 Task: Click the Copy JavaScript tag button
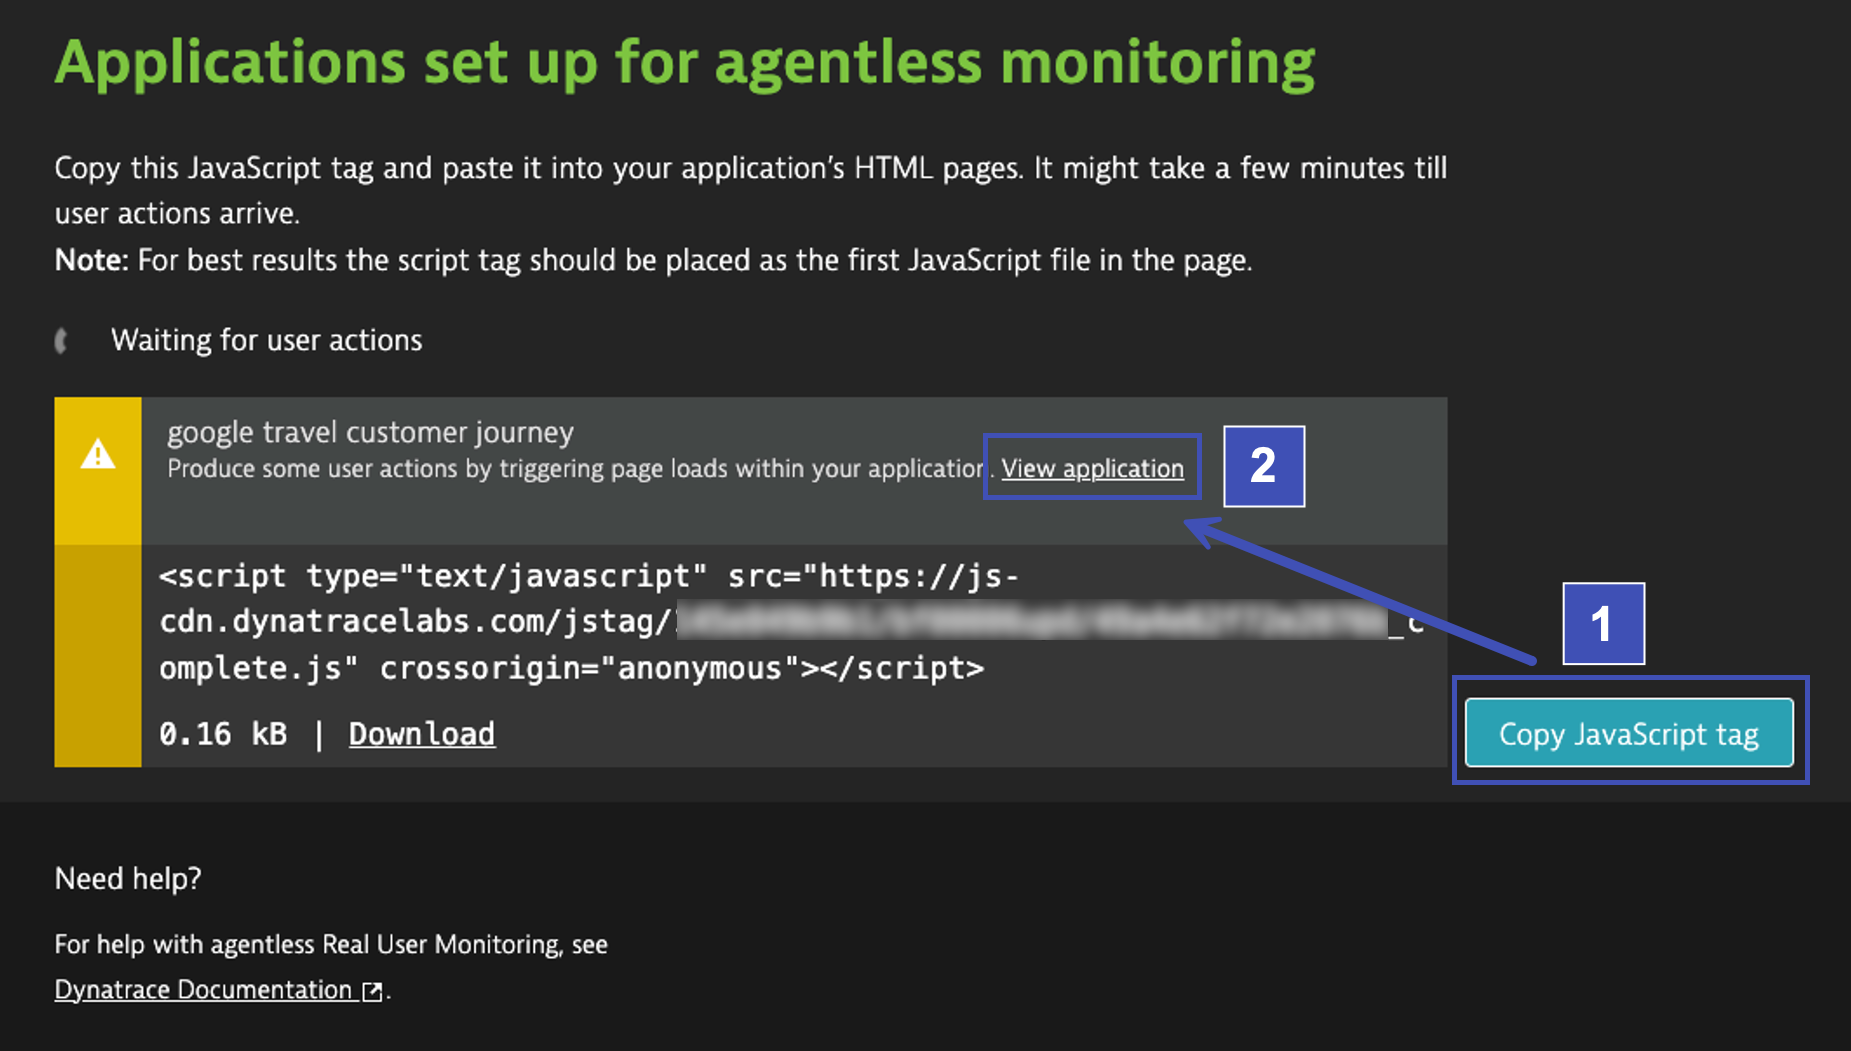click(x=1629, y=733)
